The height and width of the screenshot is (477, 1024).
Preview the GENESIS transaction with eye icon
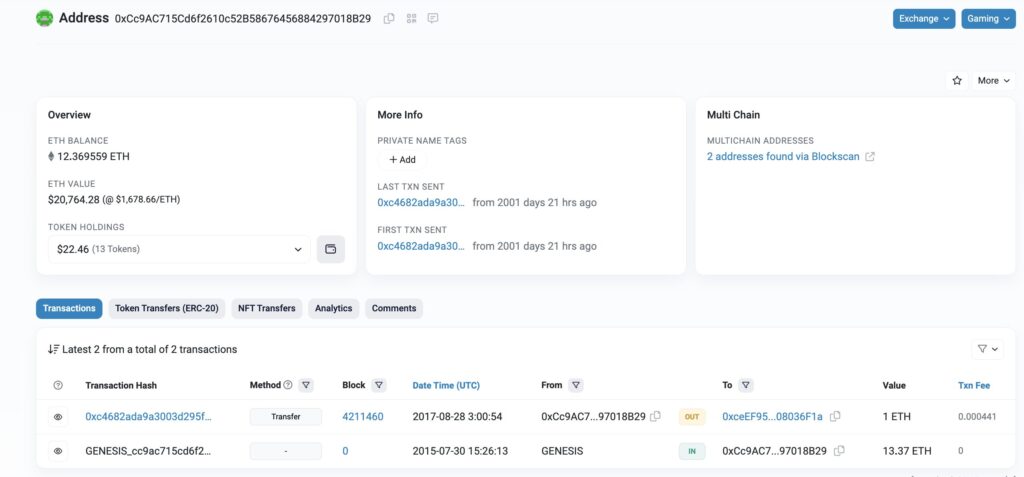[58, 451]
